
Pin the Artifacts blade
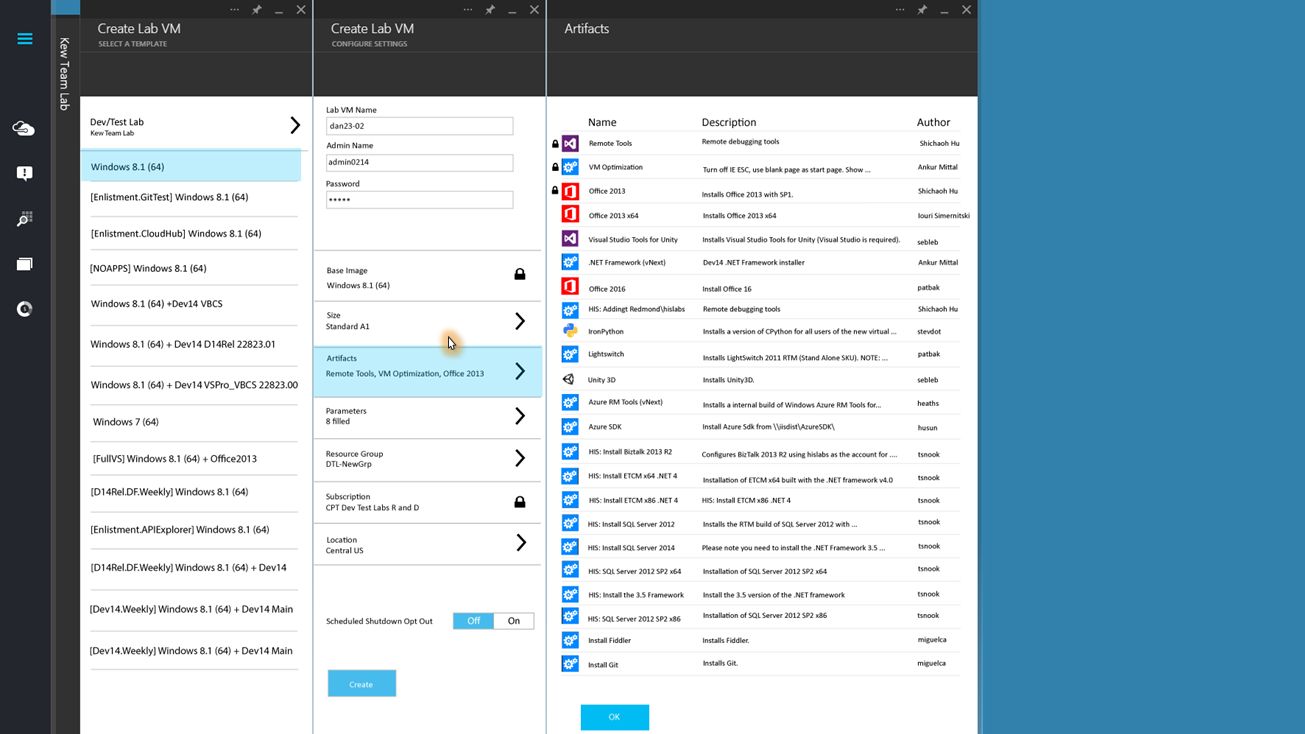point(923,10)
